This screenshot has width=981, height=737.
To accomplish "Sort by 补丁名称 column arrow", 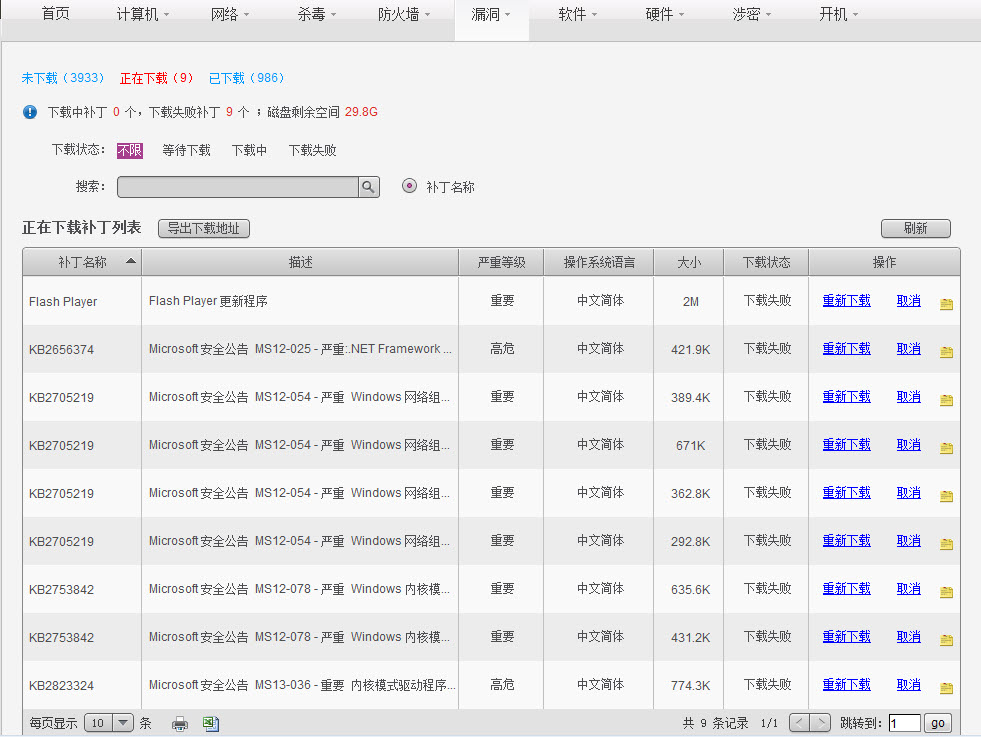I will [x=131, y=261].
